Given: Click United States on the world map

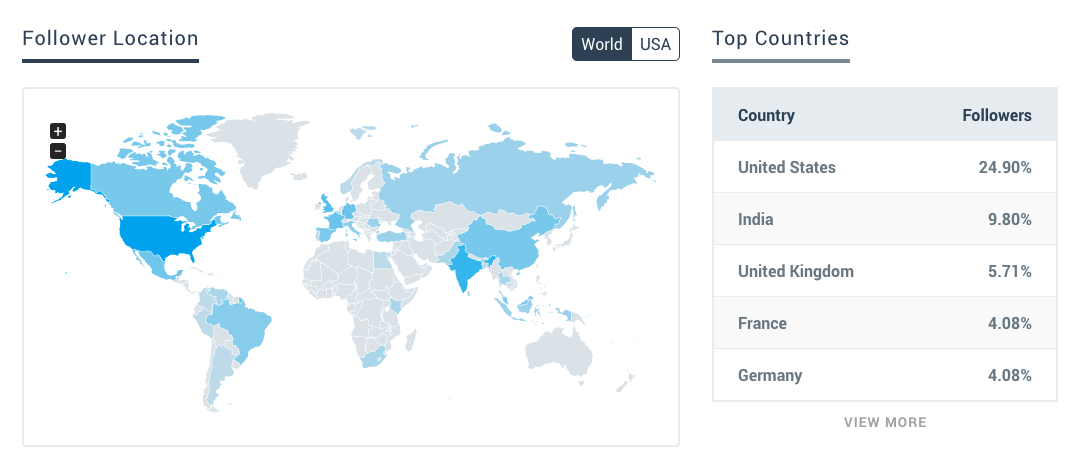Looking at the screenshot, I should pyautogui.click(x=164, y=238).
